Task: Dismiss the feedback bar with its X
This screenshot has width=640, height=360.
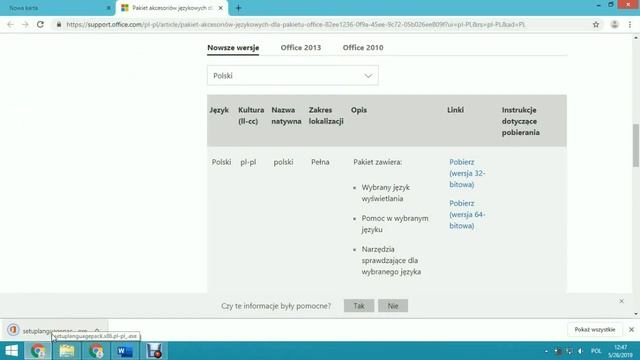Action: (621, 301)
